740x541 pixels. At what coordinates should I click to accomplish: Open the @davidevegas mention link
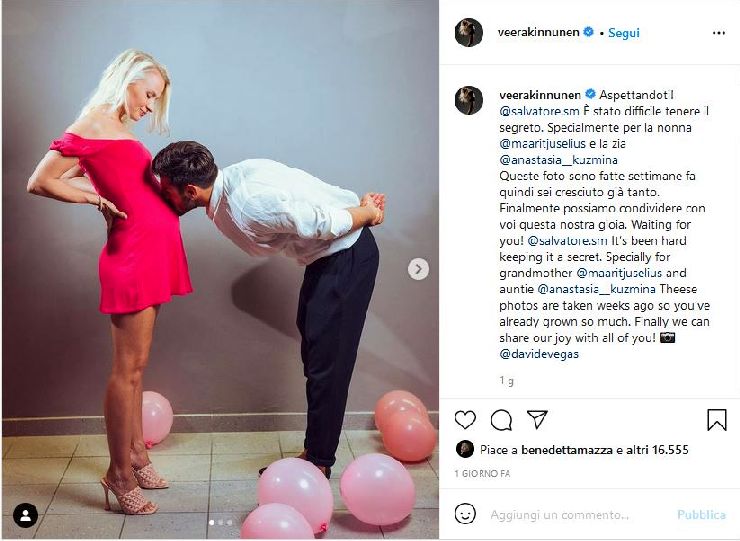[539, 354]
